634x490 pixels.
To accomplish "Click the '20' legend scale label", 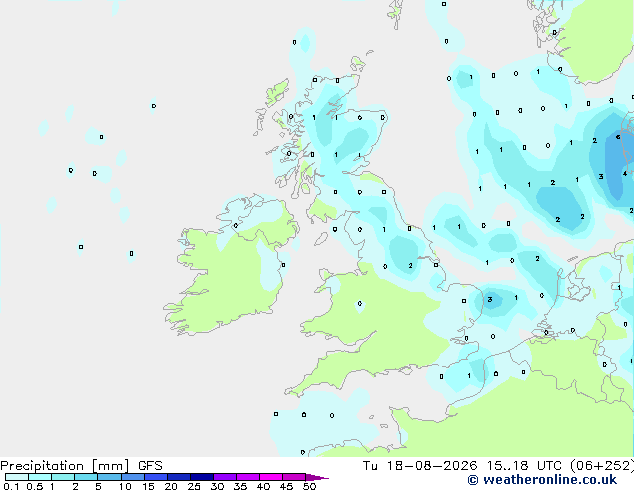I will pos(171,486).
